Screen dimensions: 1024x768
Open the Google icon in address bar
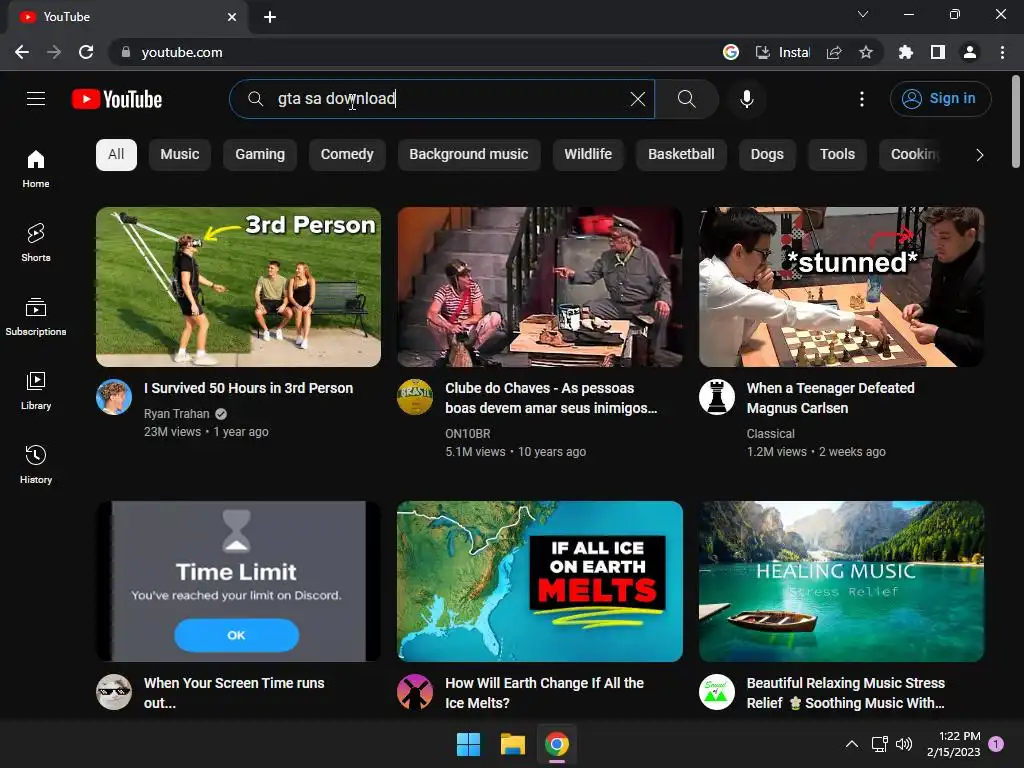(x=731, y=52)
